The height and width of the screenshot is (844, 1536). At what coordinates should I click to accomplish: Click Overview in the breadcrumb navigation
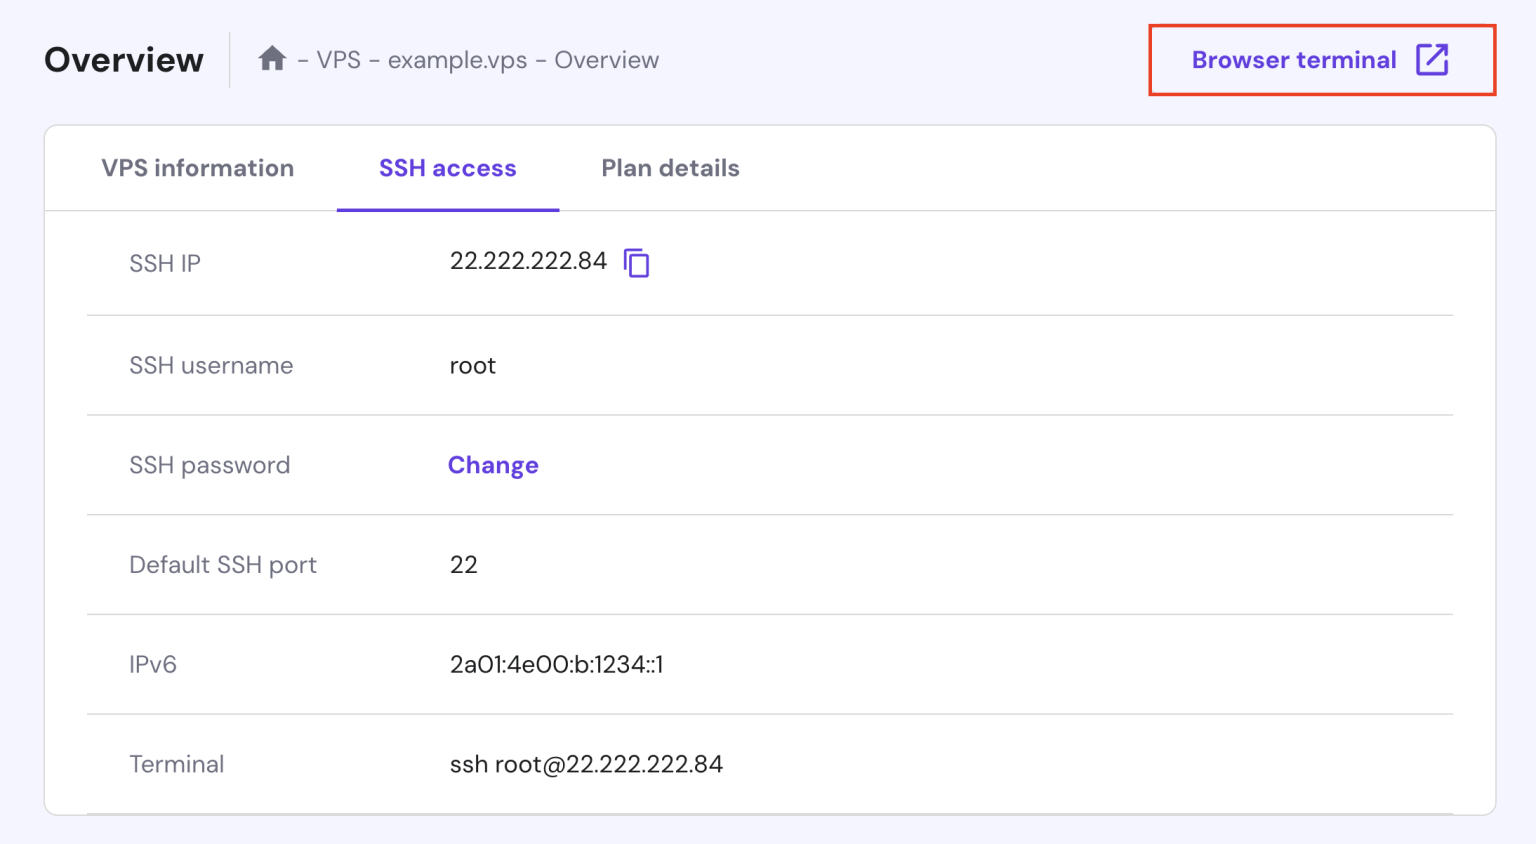pyautogui.click(x=608, y=59)
